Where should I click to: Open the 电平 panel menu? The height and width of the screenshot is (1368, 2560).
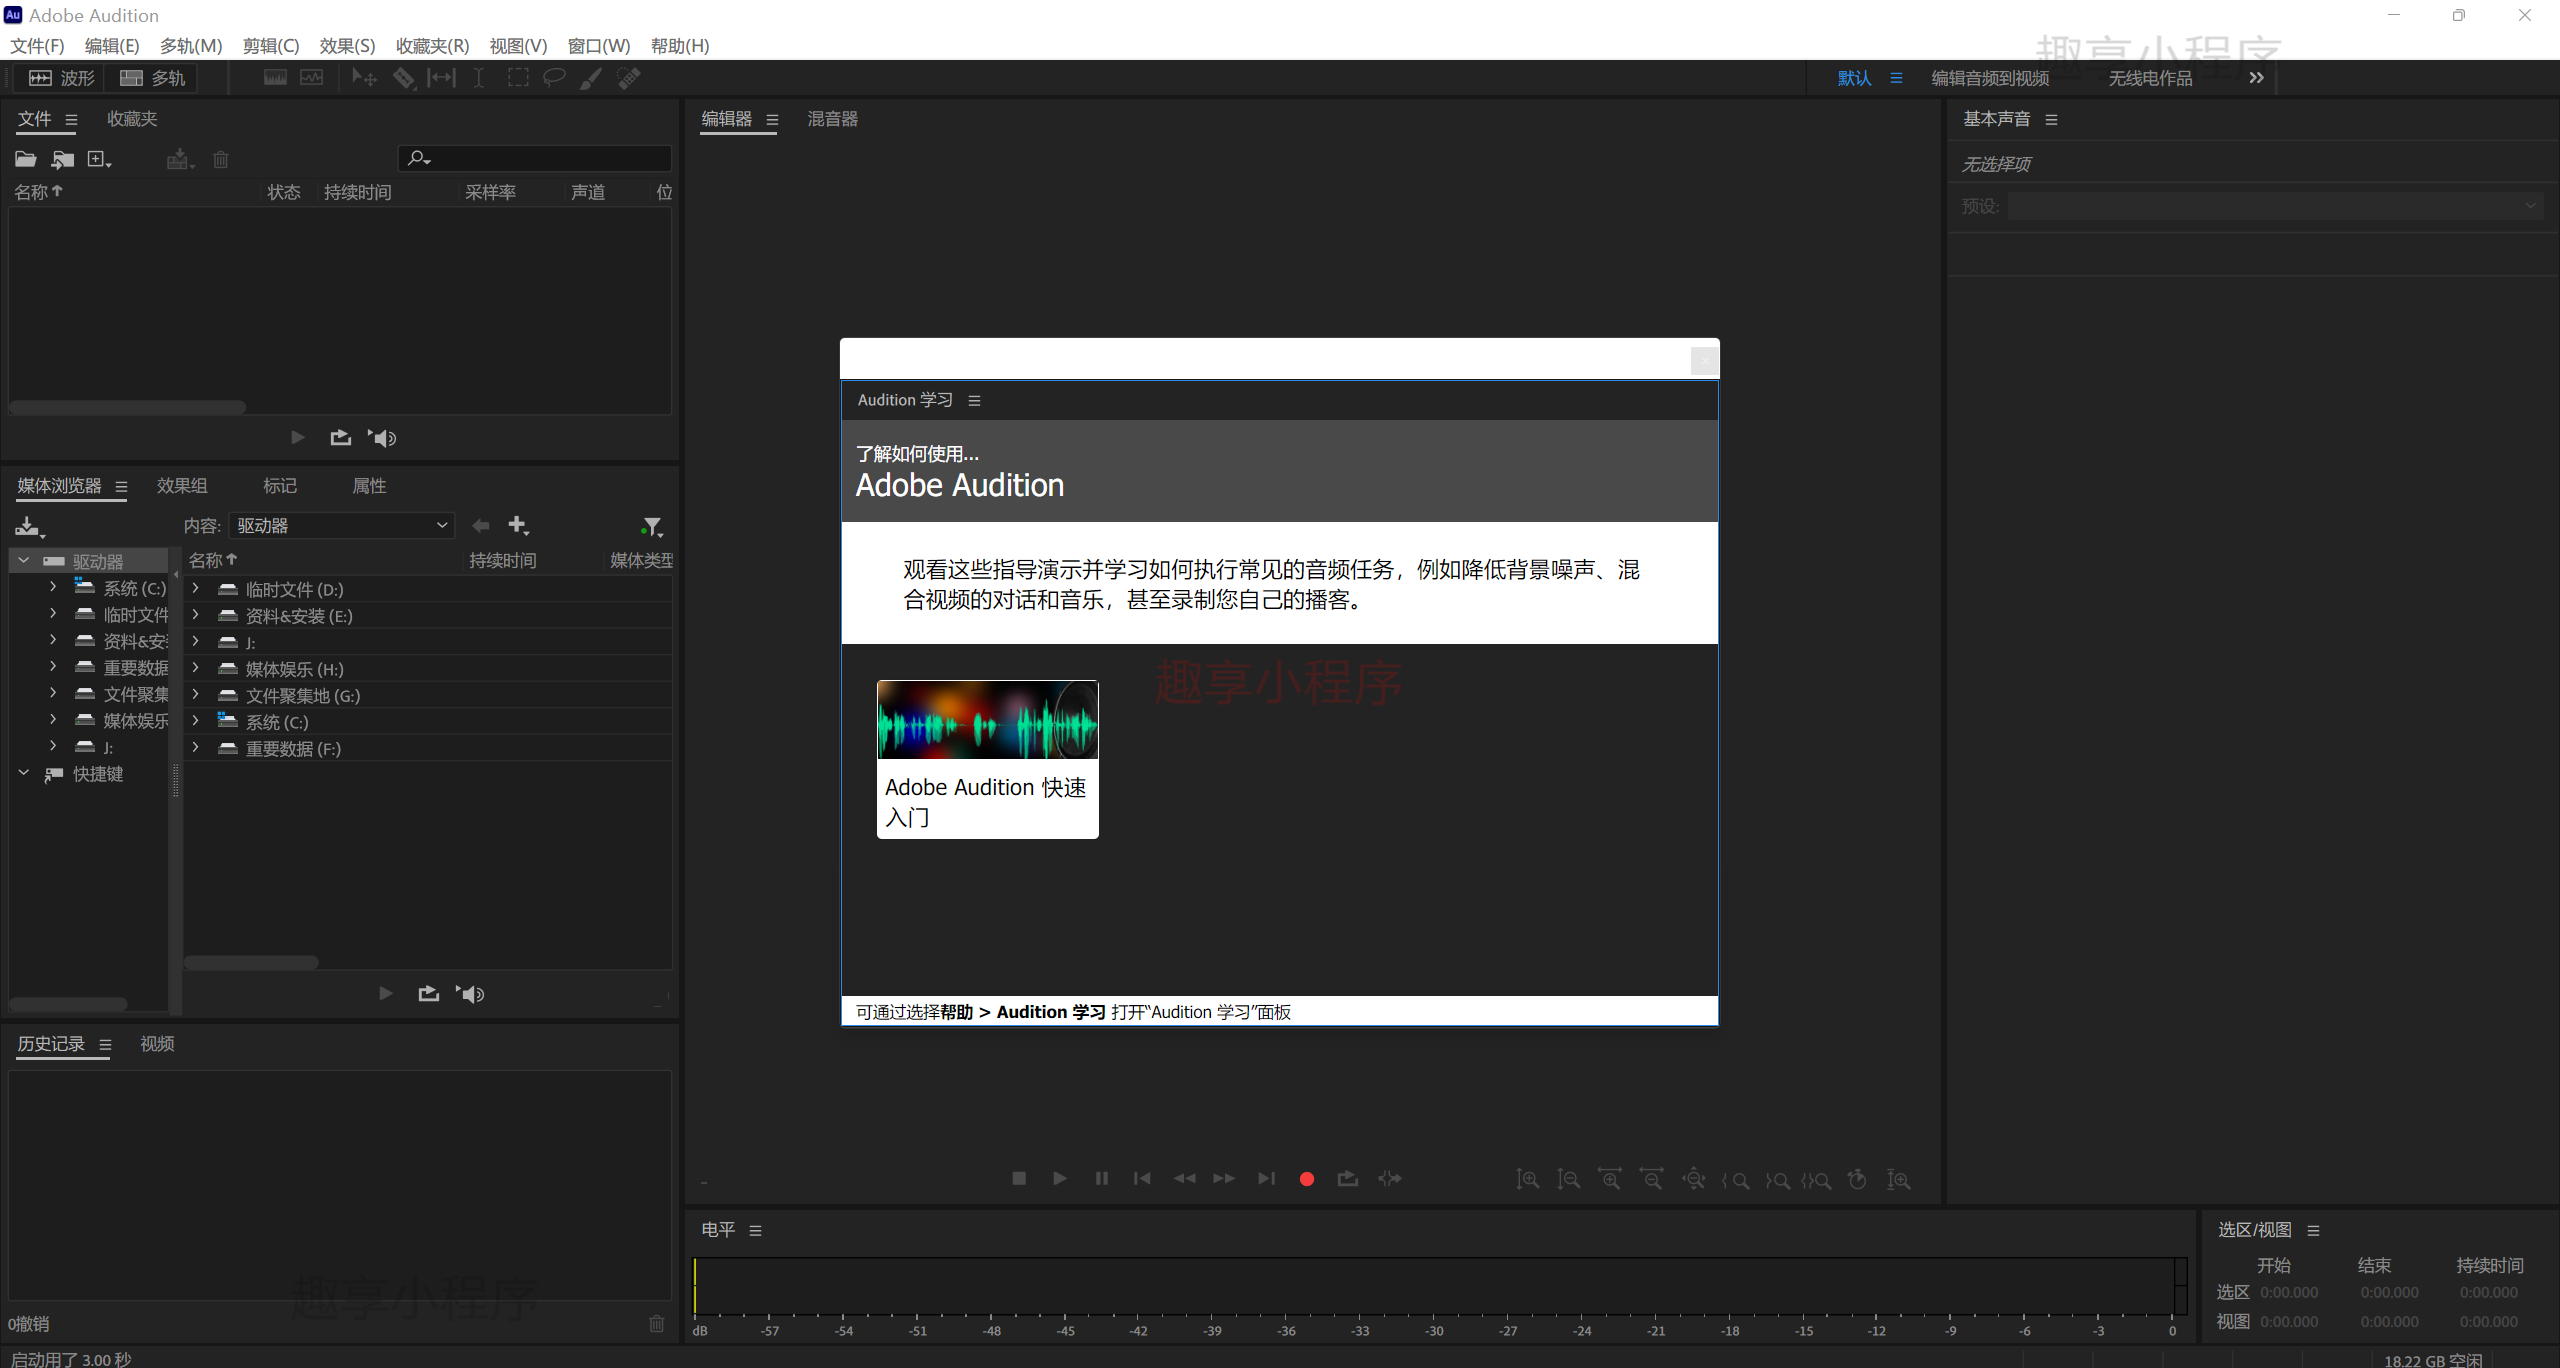[x=755, y=1231]
